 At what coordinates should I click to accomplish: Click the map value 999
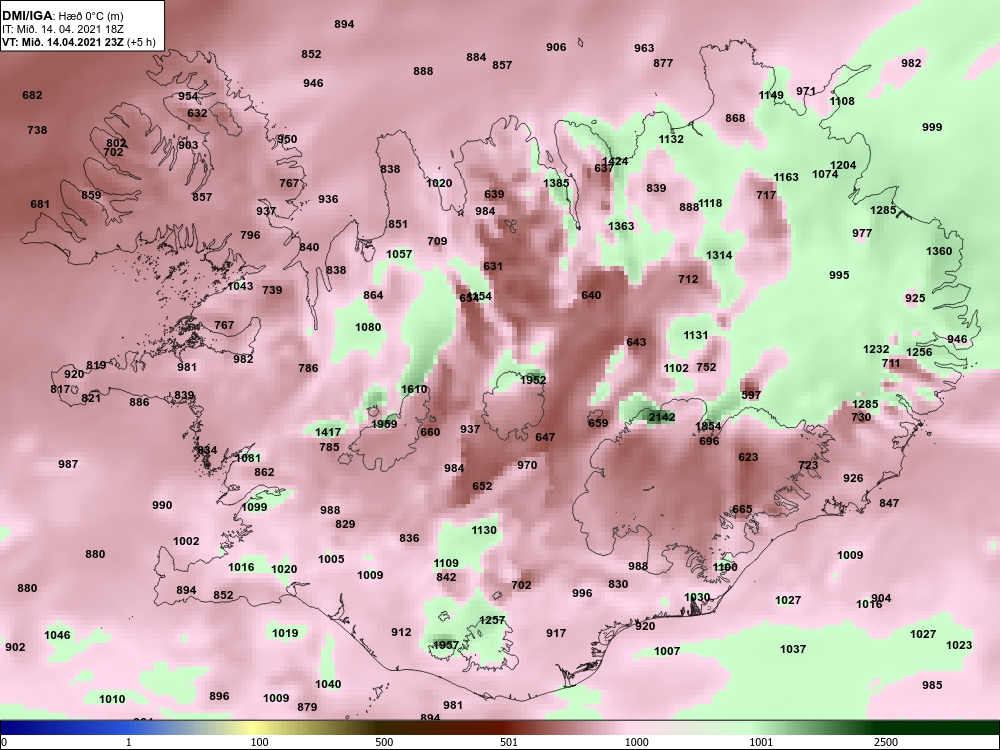click(932, 127)
